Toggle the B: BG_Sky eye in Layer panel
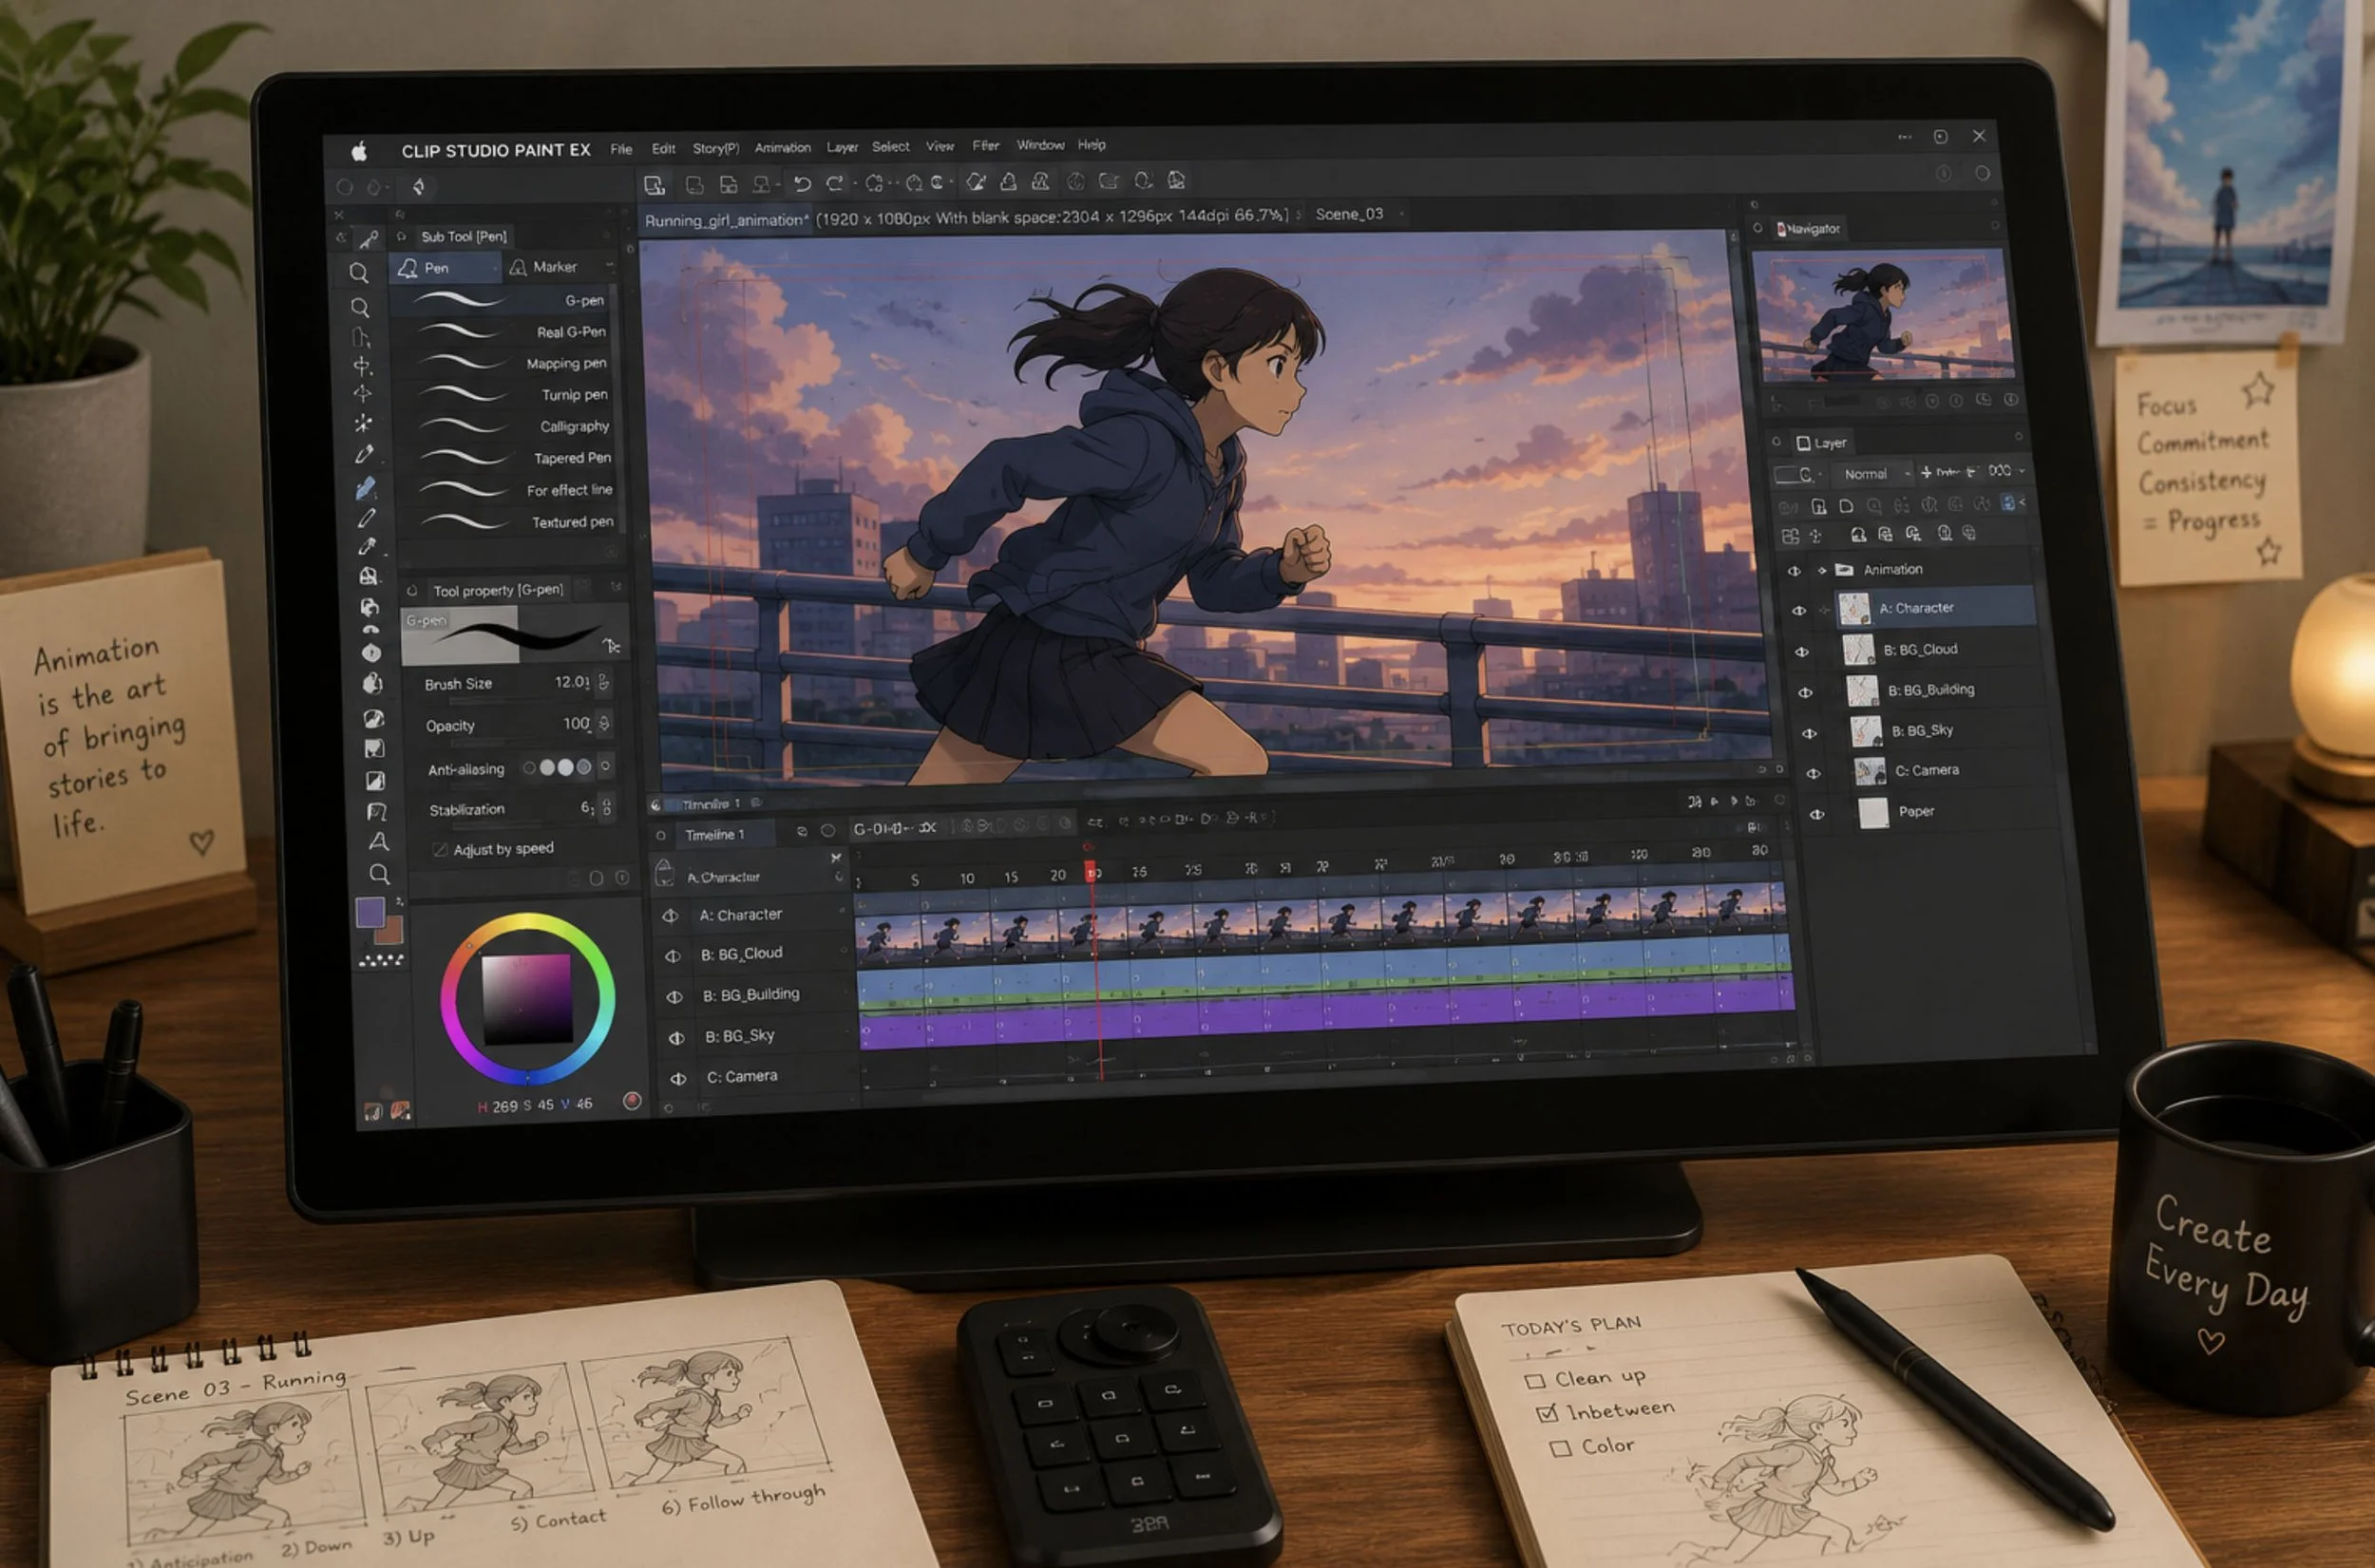2375x1568 pixels. 1810,733
